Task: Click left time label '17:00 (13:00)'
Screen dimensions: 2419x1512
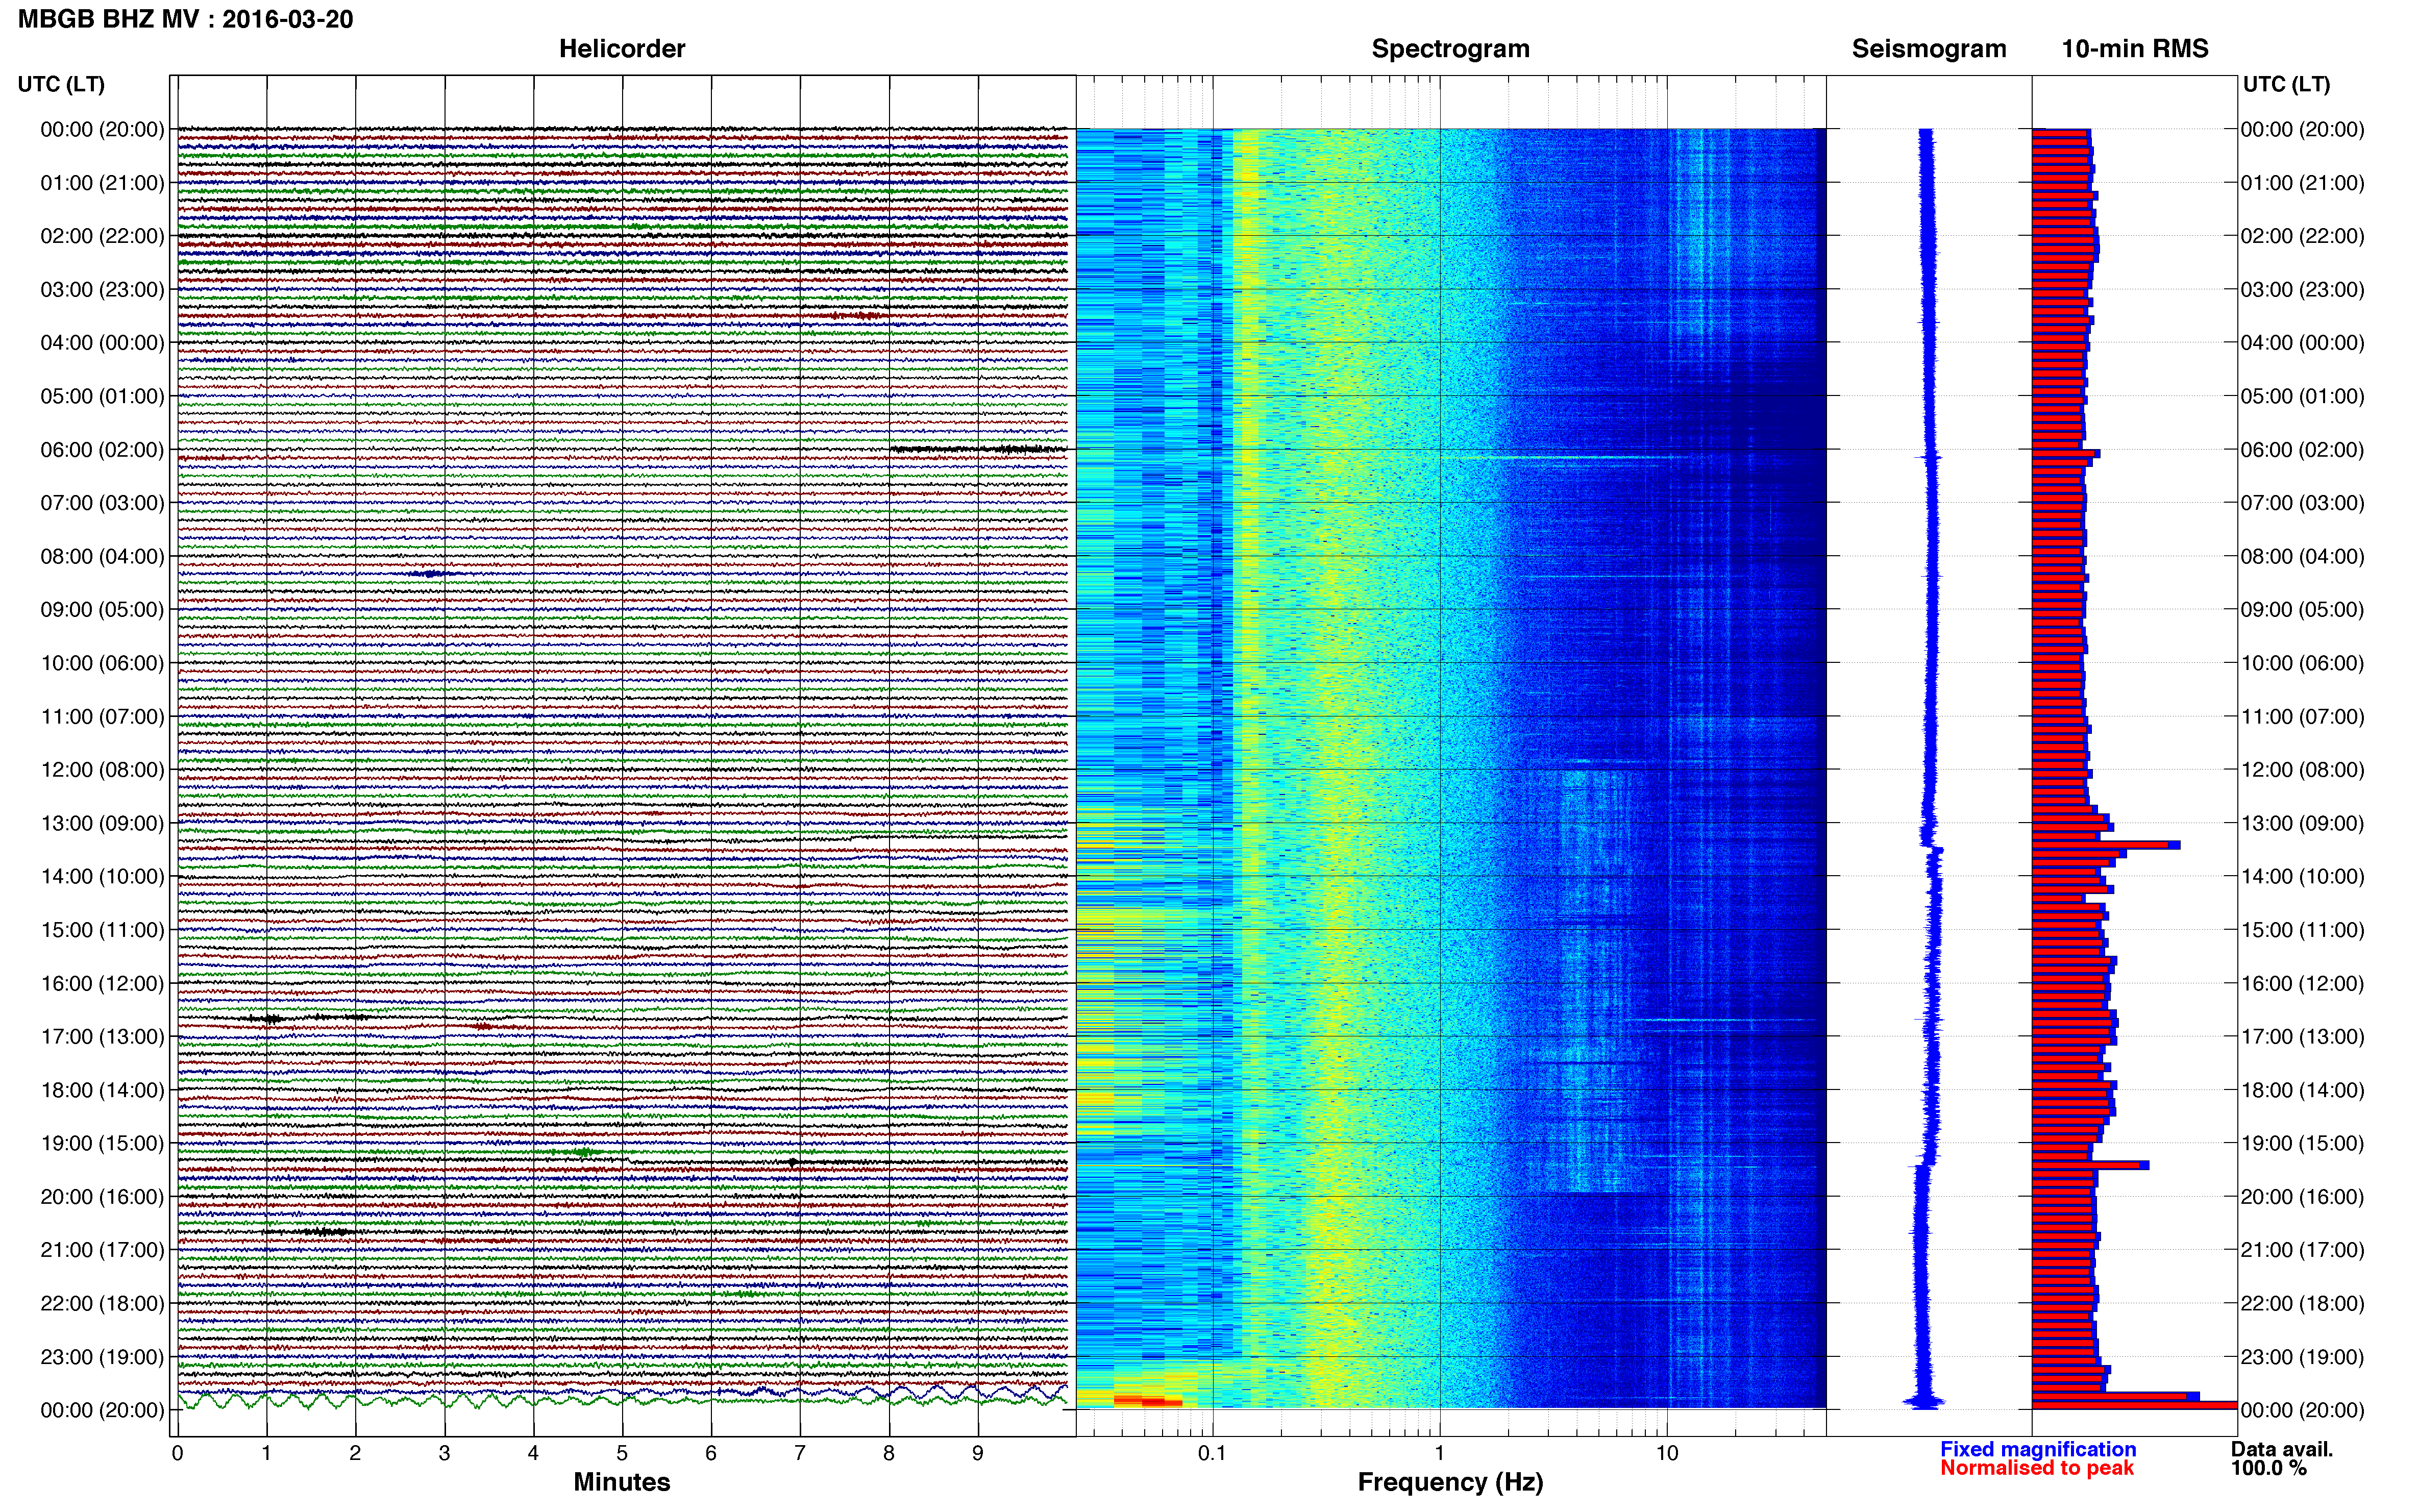Action: [102, 1037]
